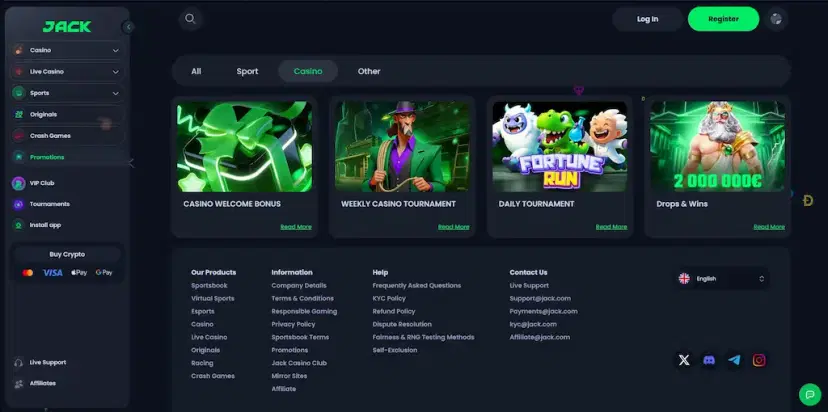This screenshot has width=828, height=412.
Task: Open the X social media icon
Action: pos(684,360)
